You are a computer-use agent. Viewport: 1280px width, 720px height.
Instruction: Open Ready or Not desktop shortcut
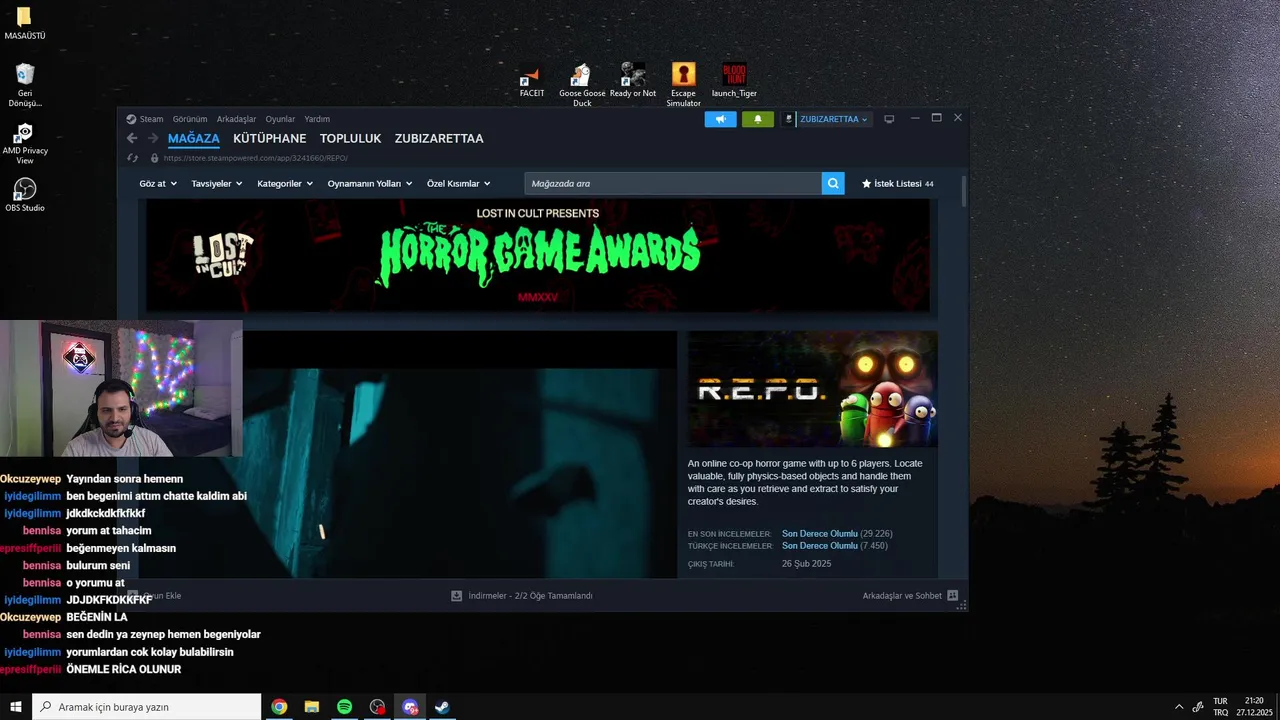point(633,80)
